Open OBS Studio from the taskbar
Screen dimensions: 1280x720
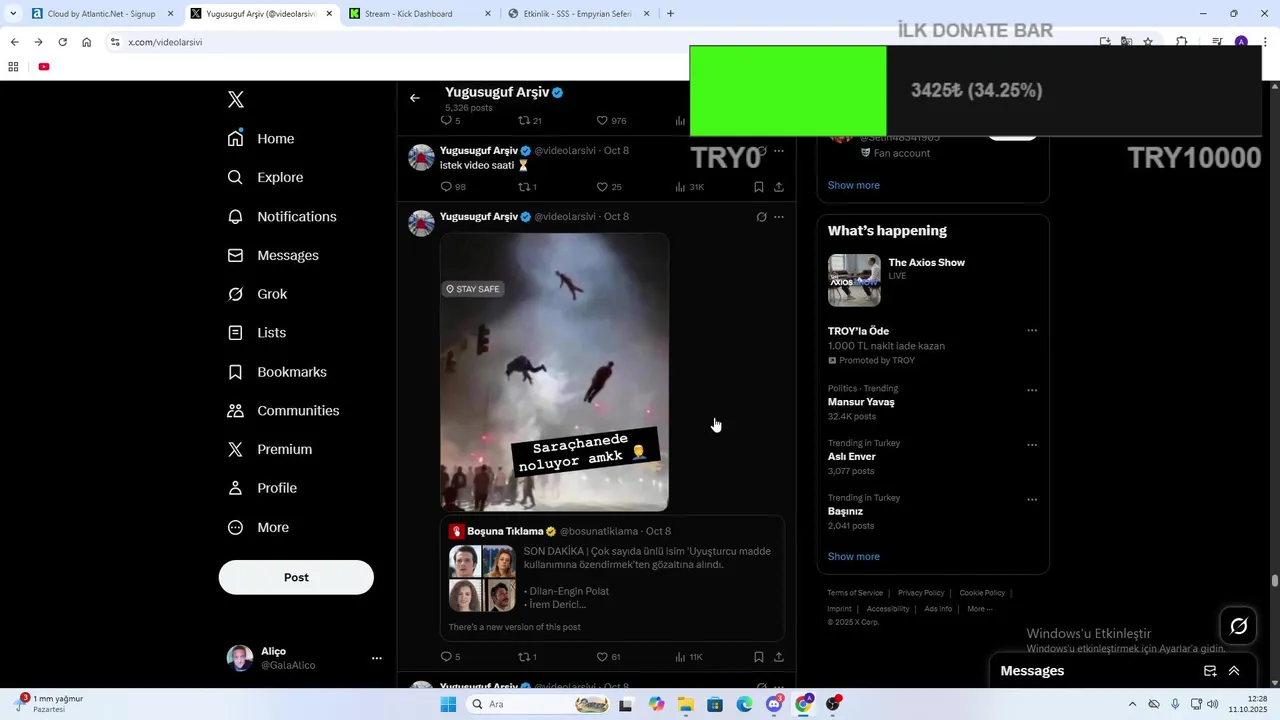coord(833,704)
